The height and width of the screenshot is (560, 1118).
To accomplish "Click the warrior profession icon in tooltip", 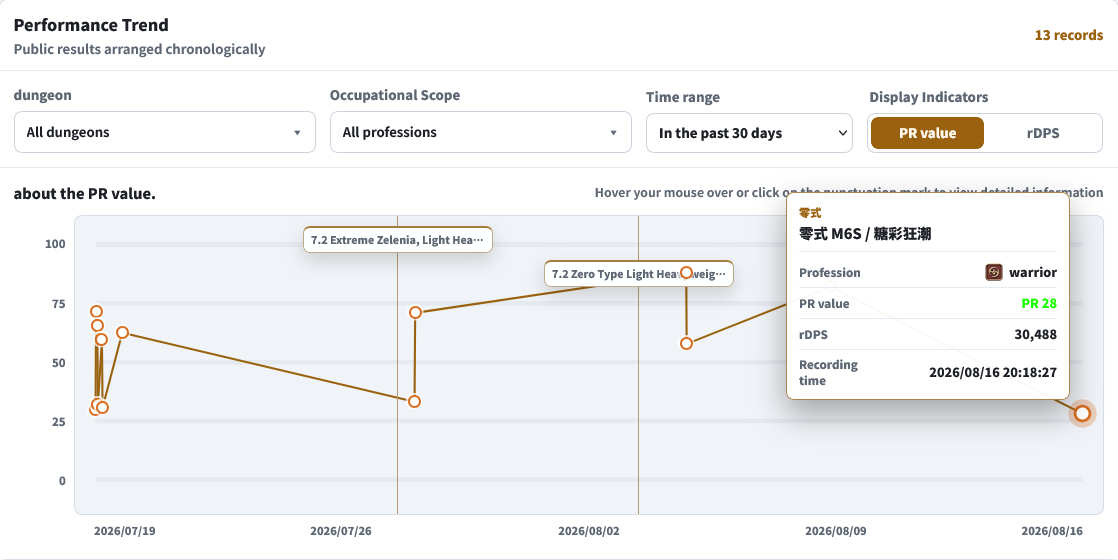I will point(994,273).
